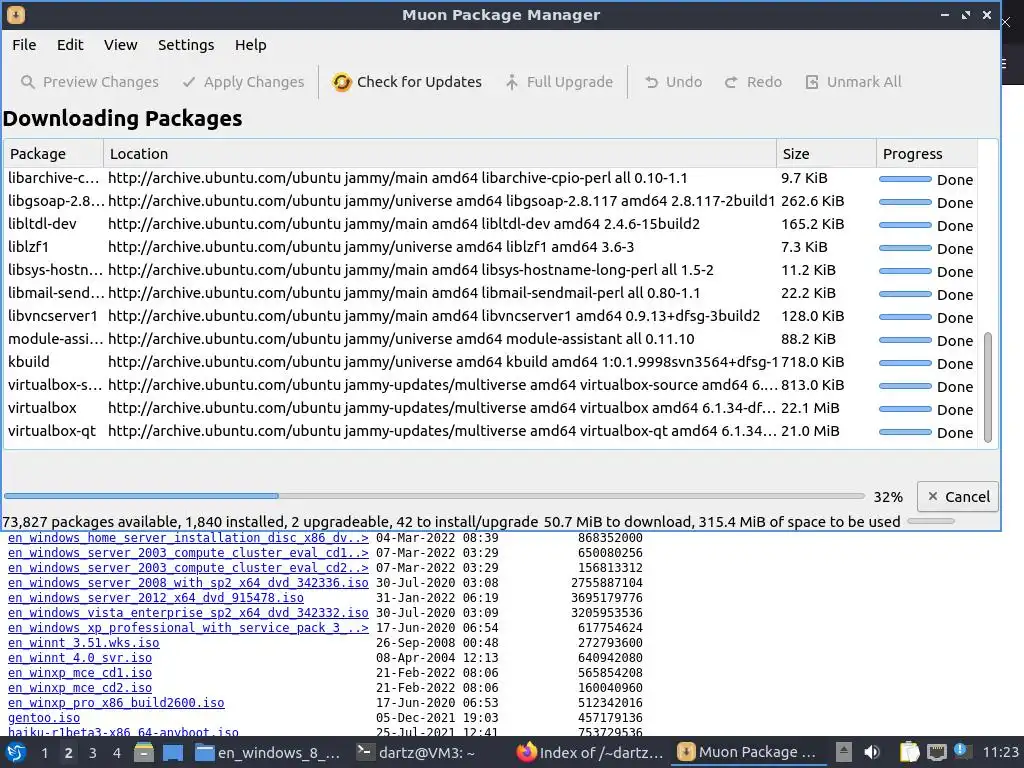Open the Help menu

point(251,45)
